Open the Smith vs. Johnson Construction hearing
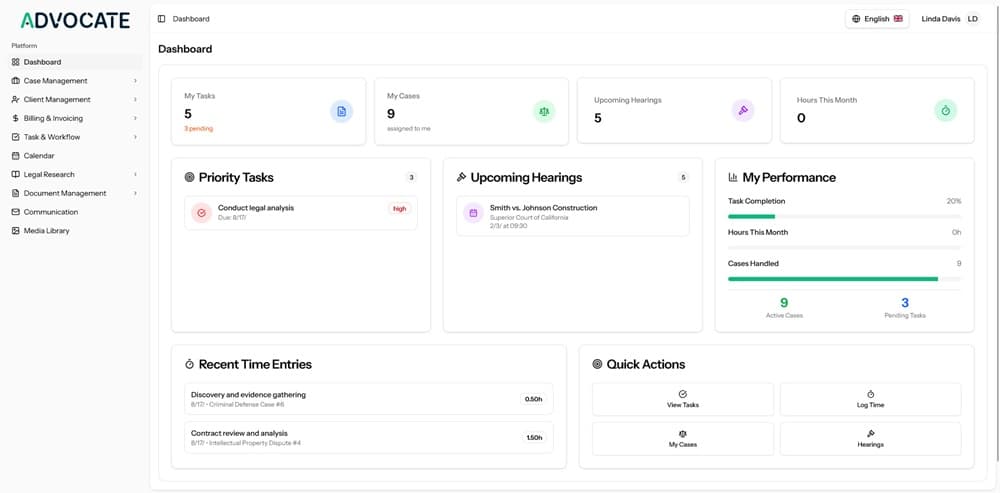Image resolution: width=1000 pixels, height=493 pixels. [572, 215]
